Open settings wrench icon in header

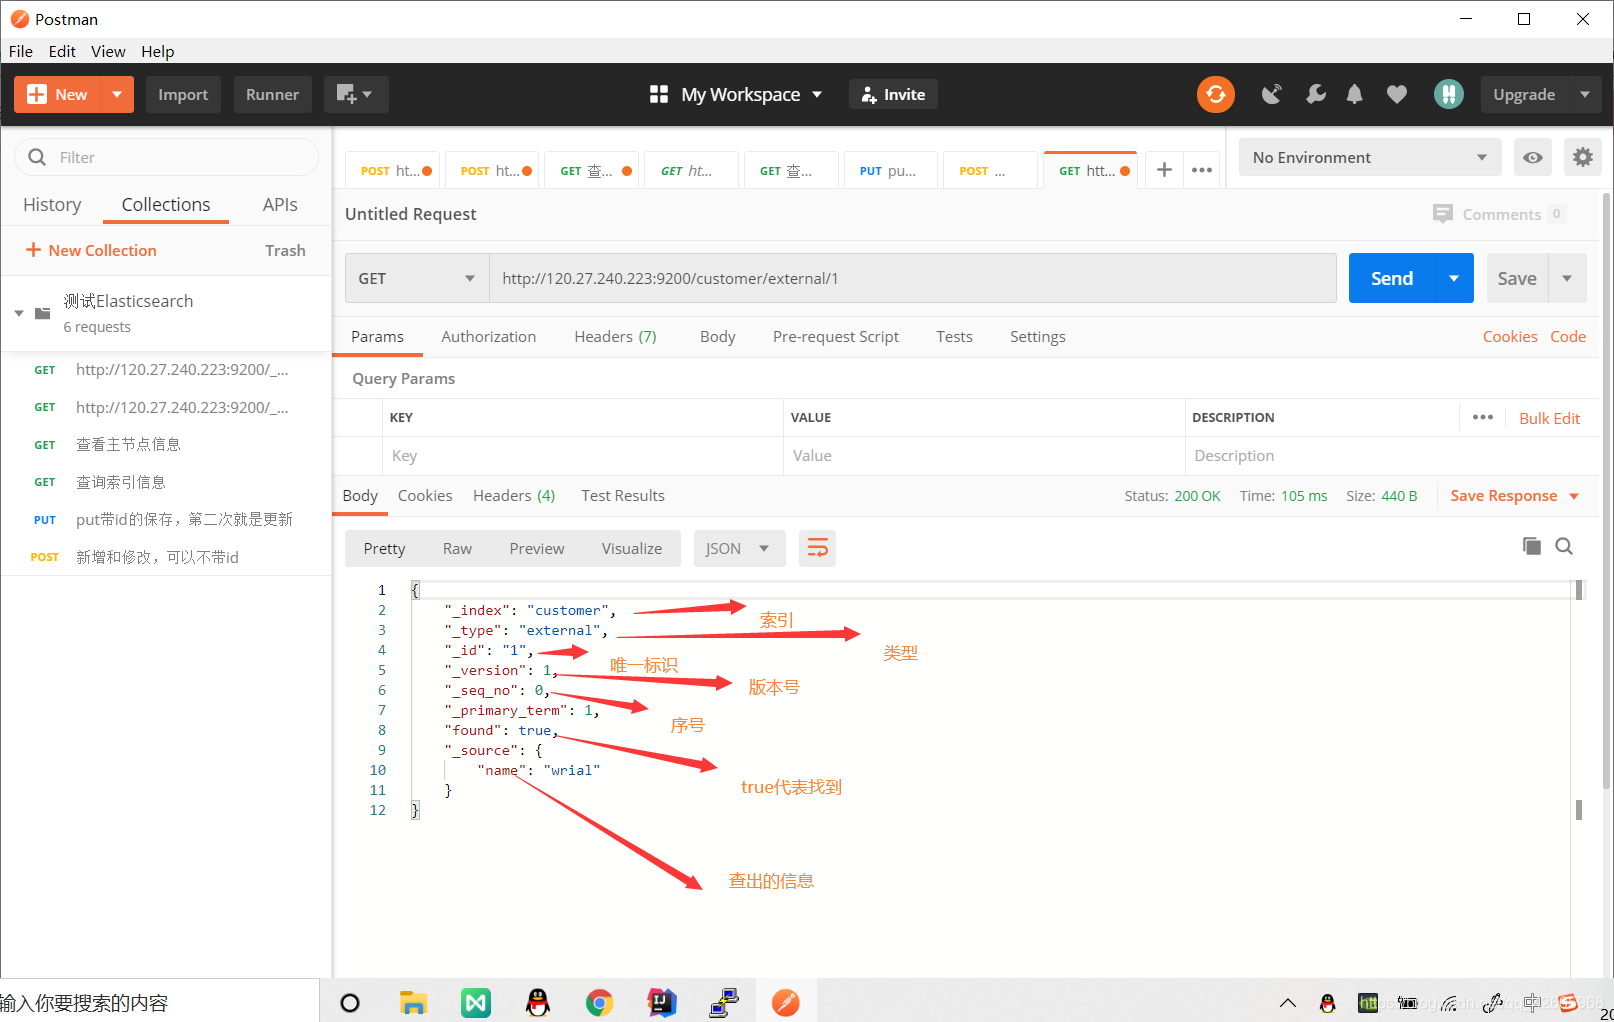click(1315, 94)
